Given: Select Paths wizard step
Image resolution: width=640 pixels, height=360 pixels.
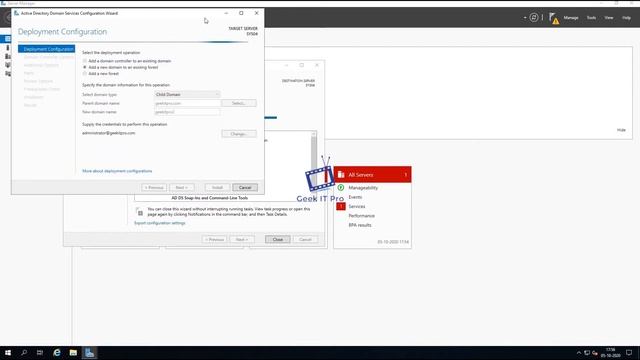Looking at the screenshot, I should click(x=29, y=73).
